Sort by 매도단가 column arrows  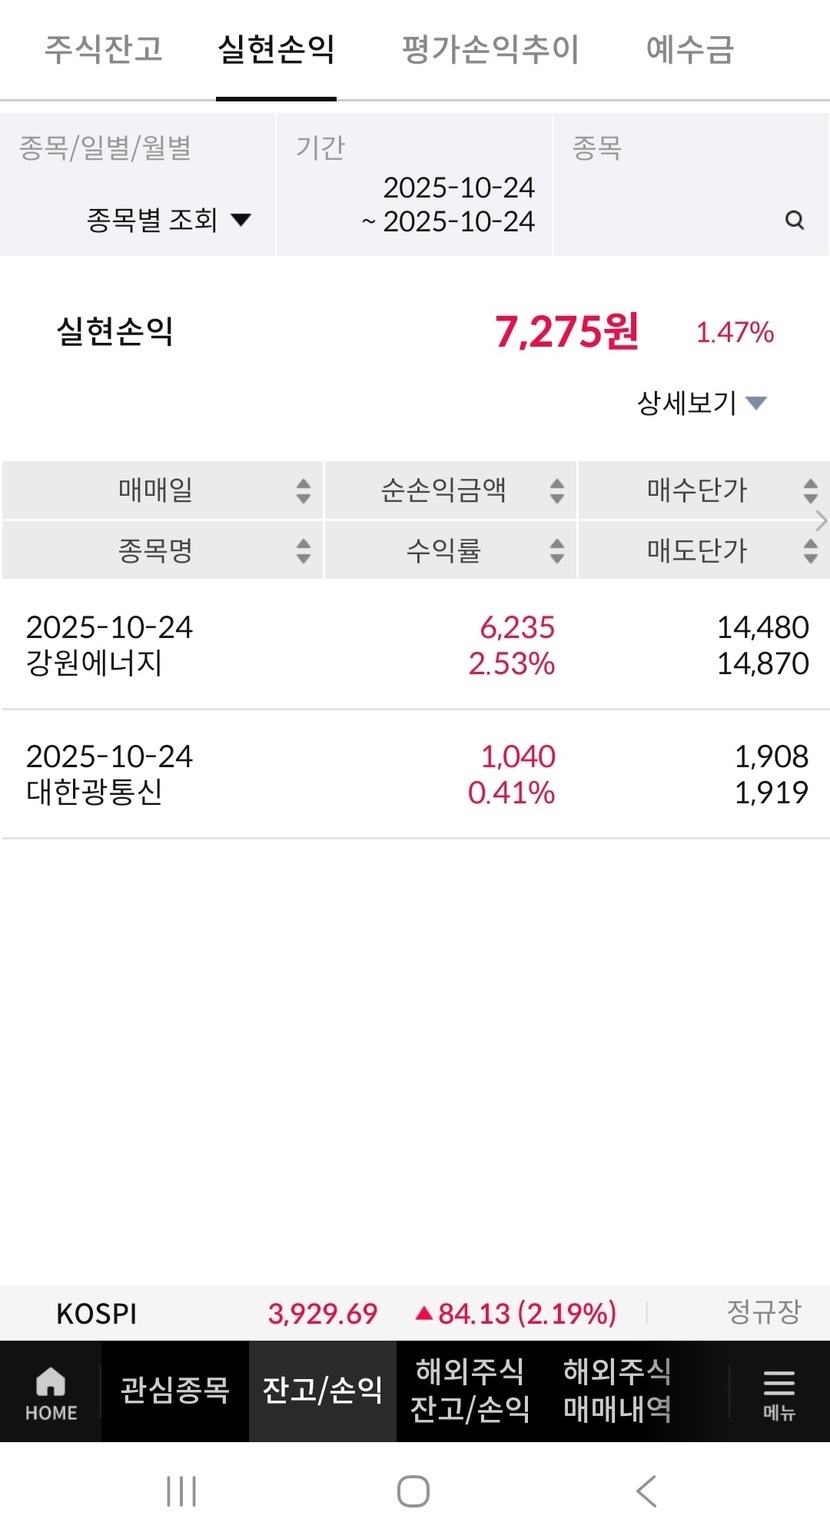pos(810,551)
